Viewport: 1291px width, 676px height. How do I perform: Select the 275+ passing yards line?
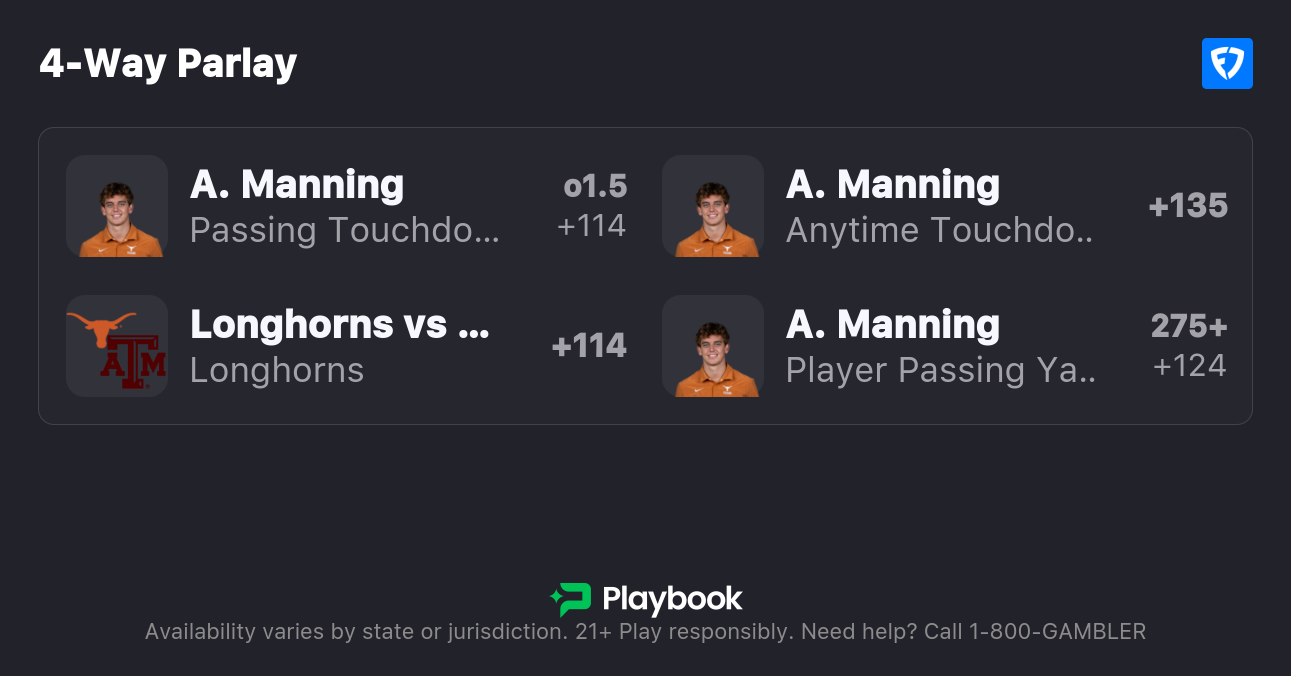pos(1188,326)
